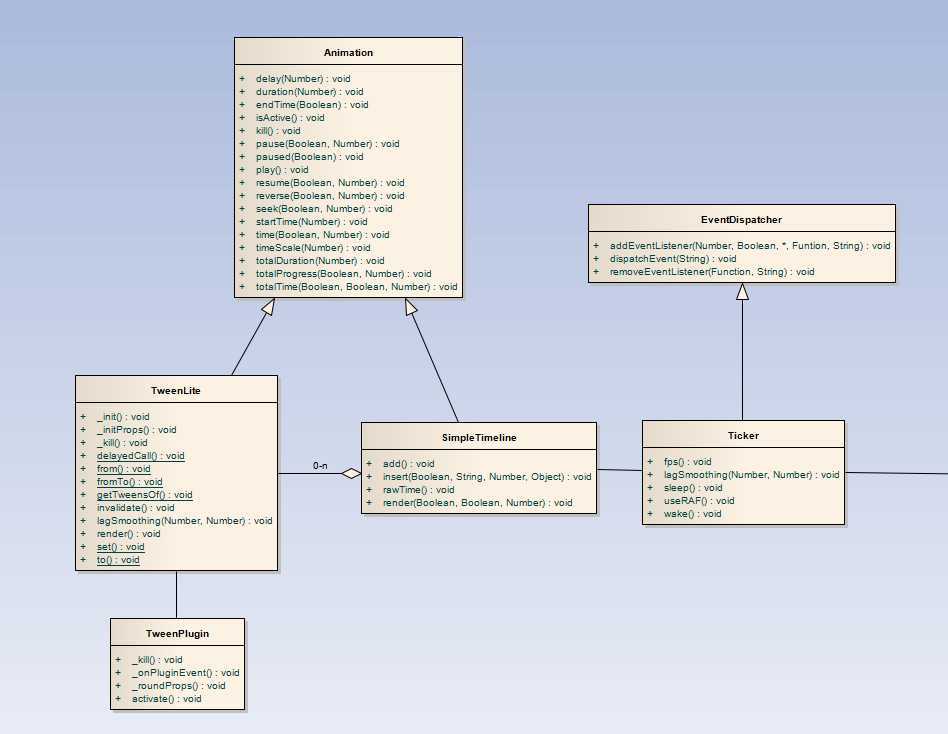This screenshot has width=948, height=734.
Task: Select the EventDispatcher class title
Action: tap(741, 219)
